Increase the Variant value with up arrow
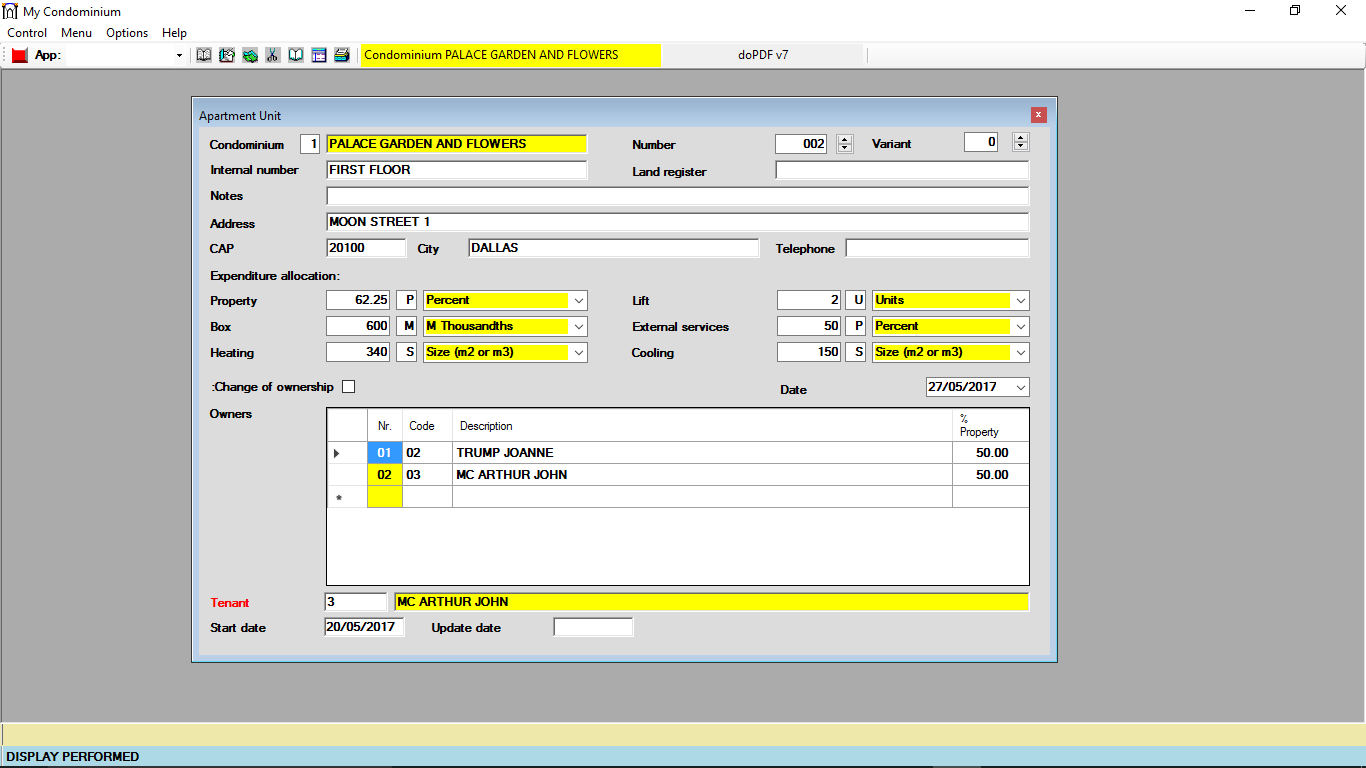The width and height of the screenshot is (1366, 768). [x=1021, y=137]
